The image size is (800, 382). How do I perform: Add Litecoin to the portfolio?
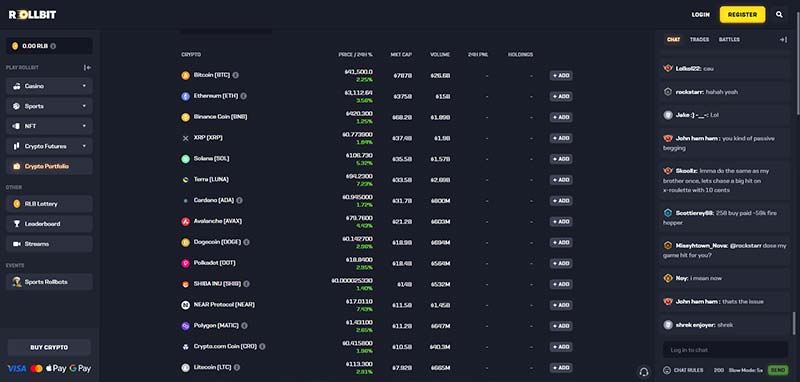(561, 368)
